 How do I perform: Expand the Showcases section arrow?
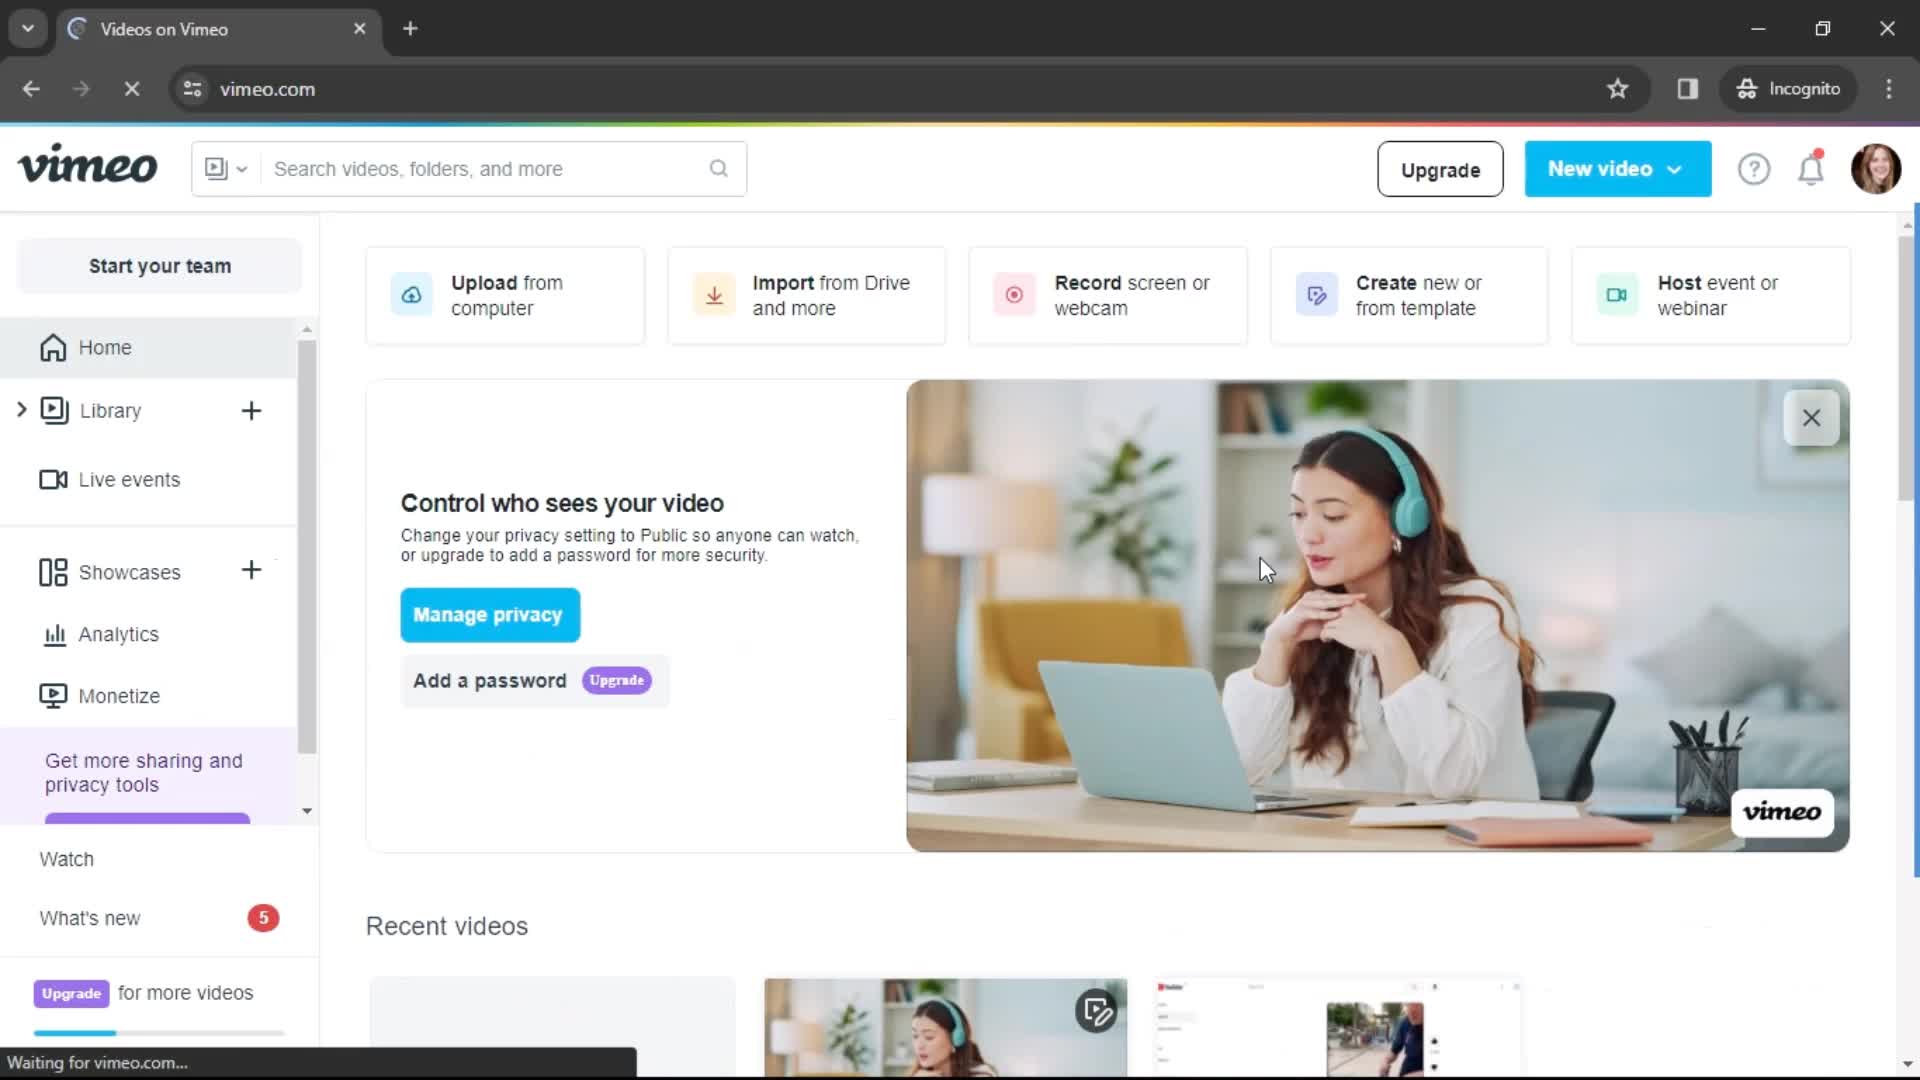pos(20,571)
